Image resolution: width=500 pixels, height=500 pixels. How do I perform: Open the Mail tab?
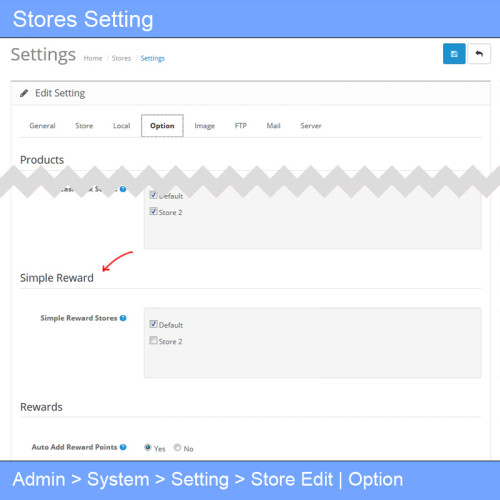click(x=273, y=126)
